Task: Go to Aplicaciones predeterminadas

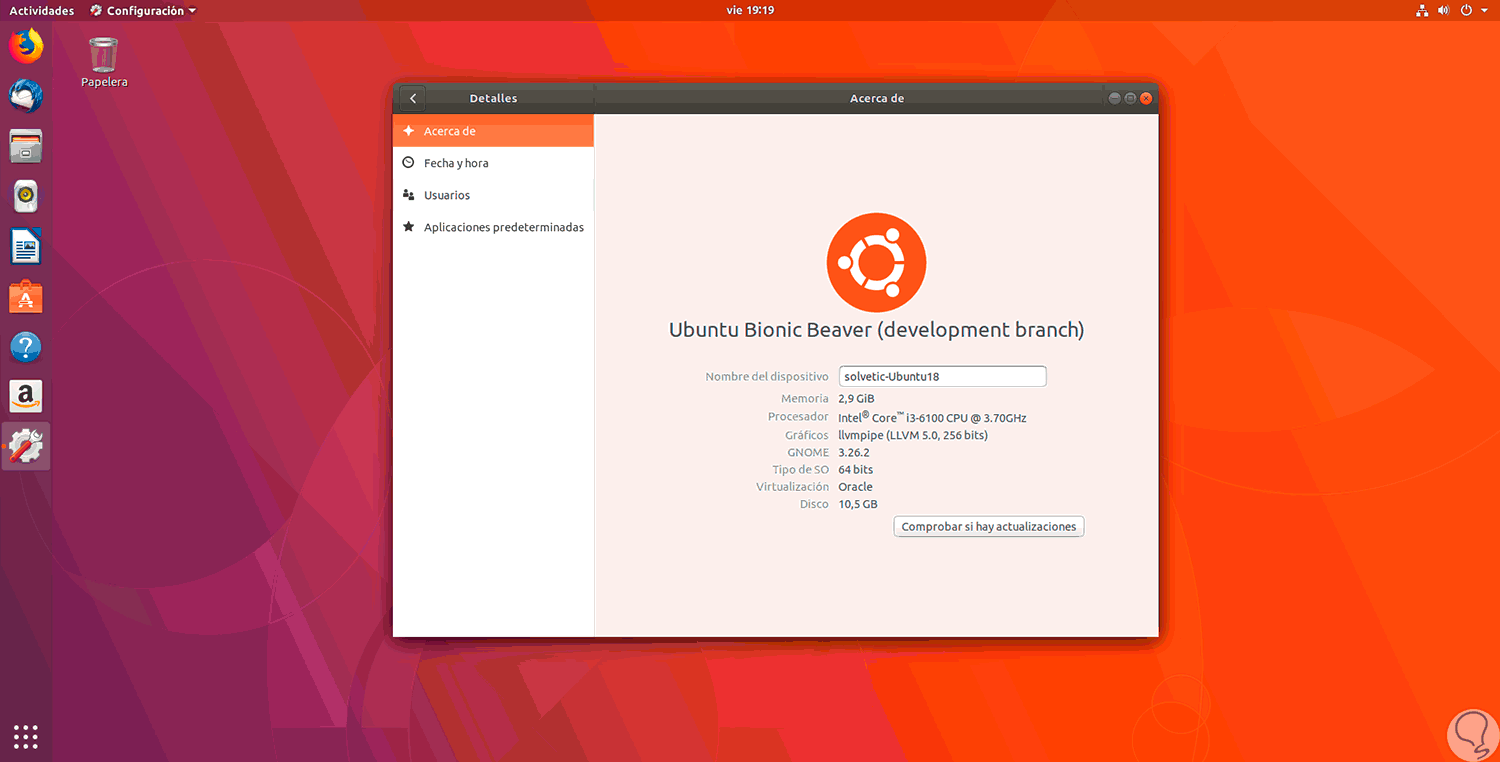Action: tap(493, 227)
